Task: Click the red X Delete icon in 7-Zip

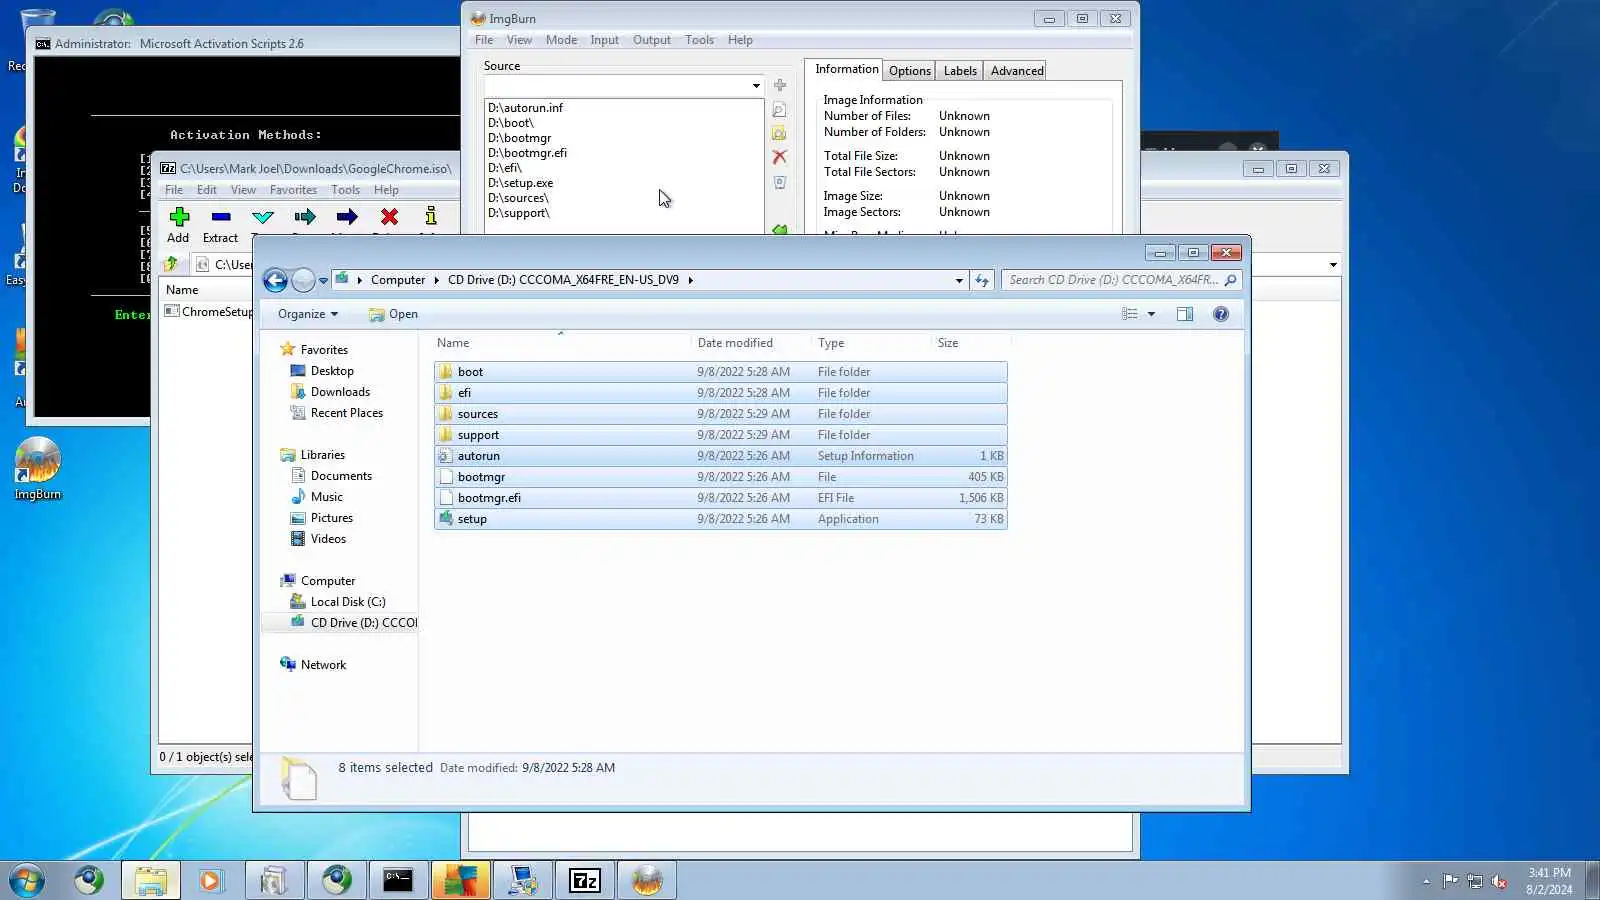Action: [x=389, y=217]
